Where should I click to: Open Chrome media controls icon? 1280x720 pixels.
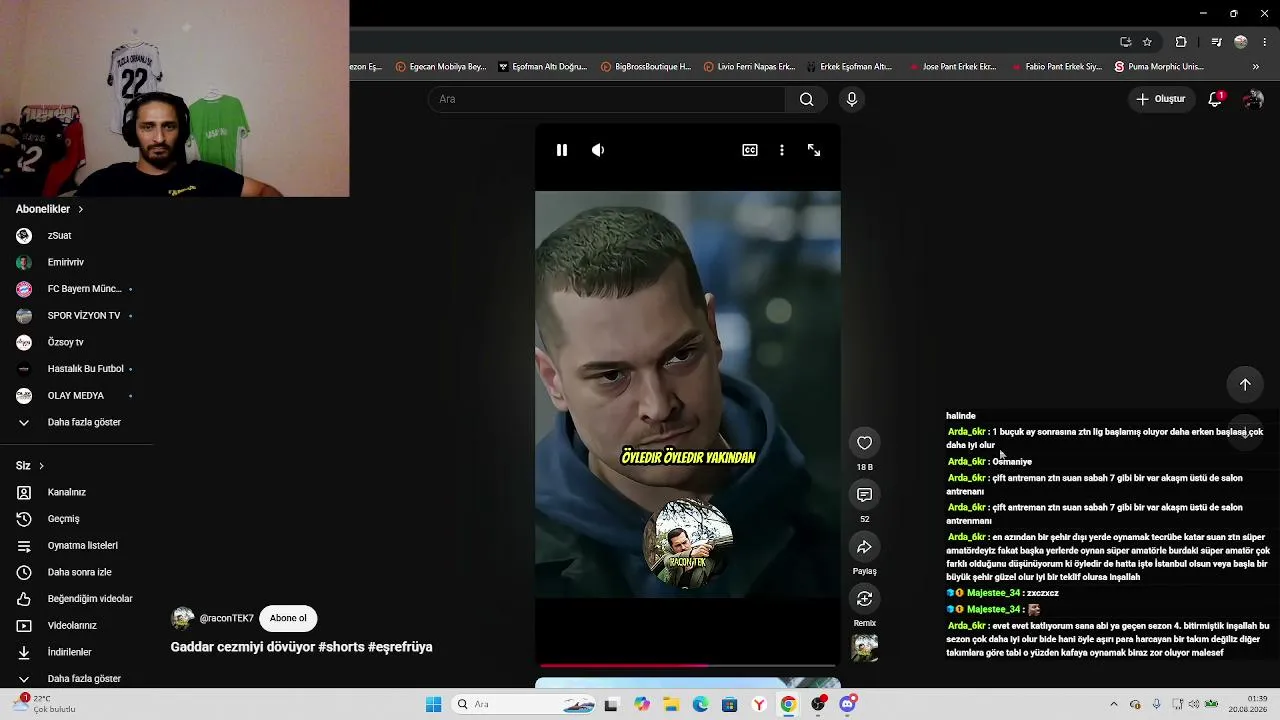click(x=1216, y=42)
